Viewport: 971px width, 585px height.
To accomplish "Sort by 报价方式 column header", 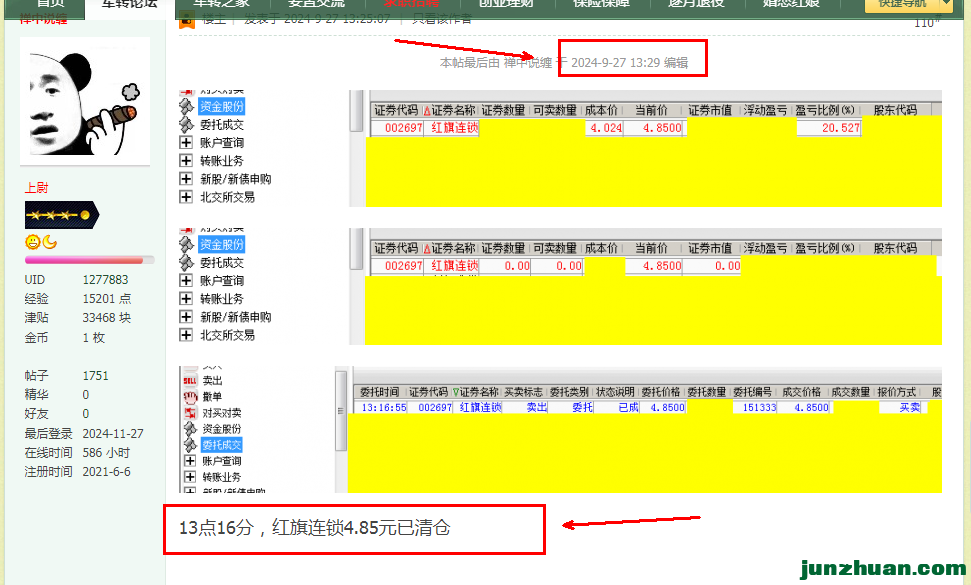I will [x=897, y=392].
